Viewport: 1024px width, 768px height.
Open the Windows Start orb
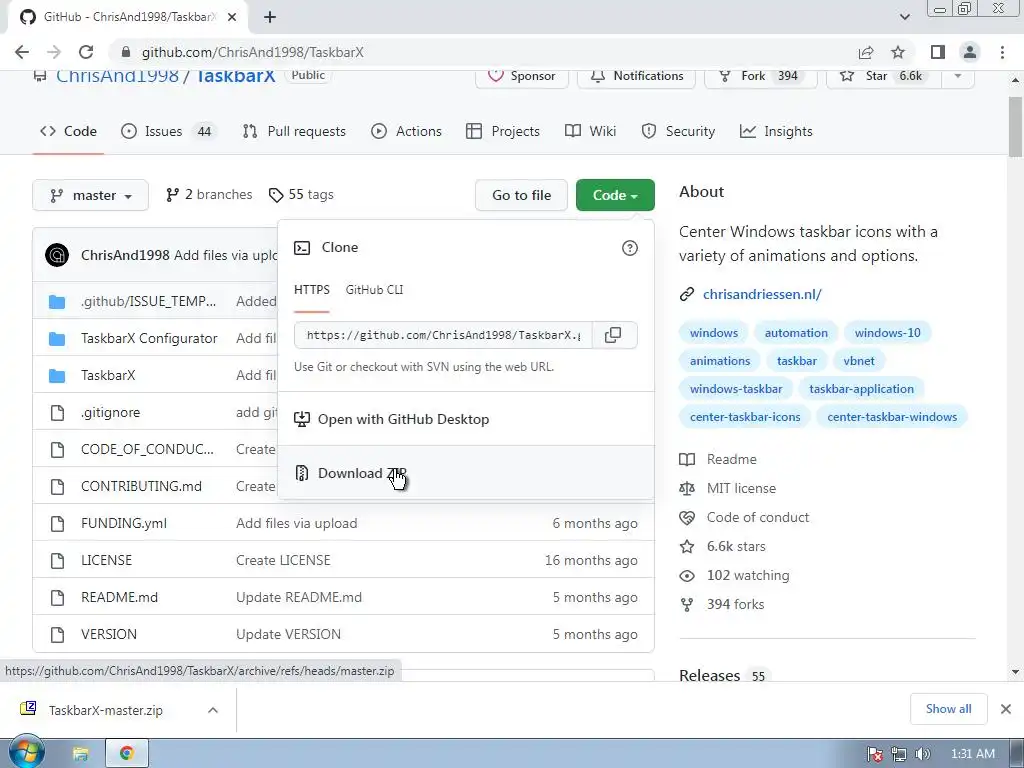27,752
